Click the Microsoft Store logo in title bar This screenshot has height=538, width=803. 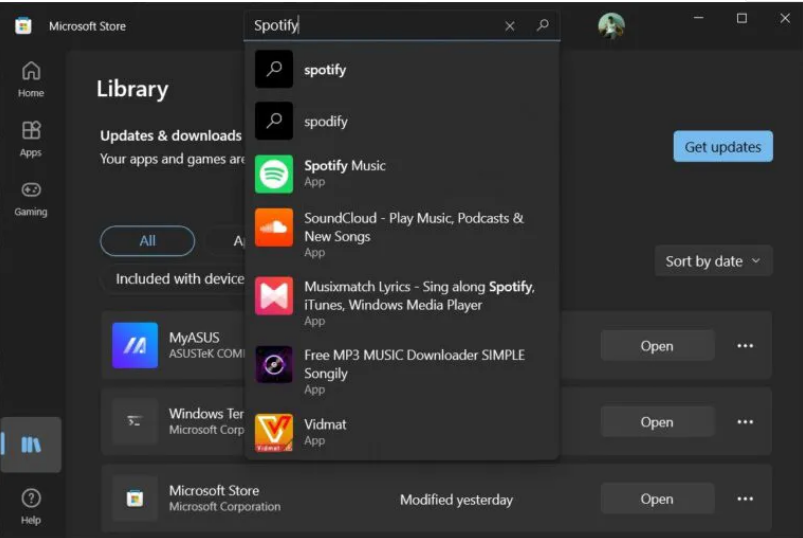tap(23, 26)
